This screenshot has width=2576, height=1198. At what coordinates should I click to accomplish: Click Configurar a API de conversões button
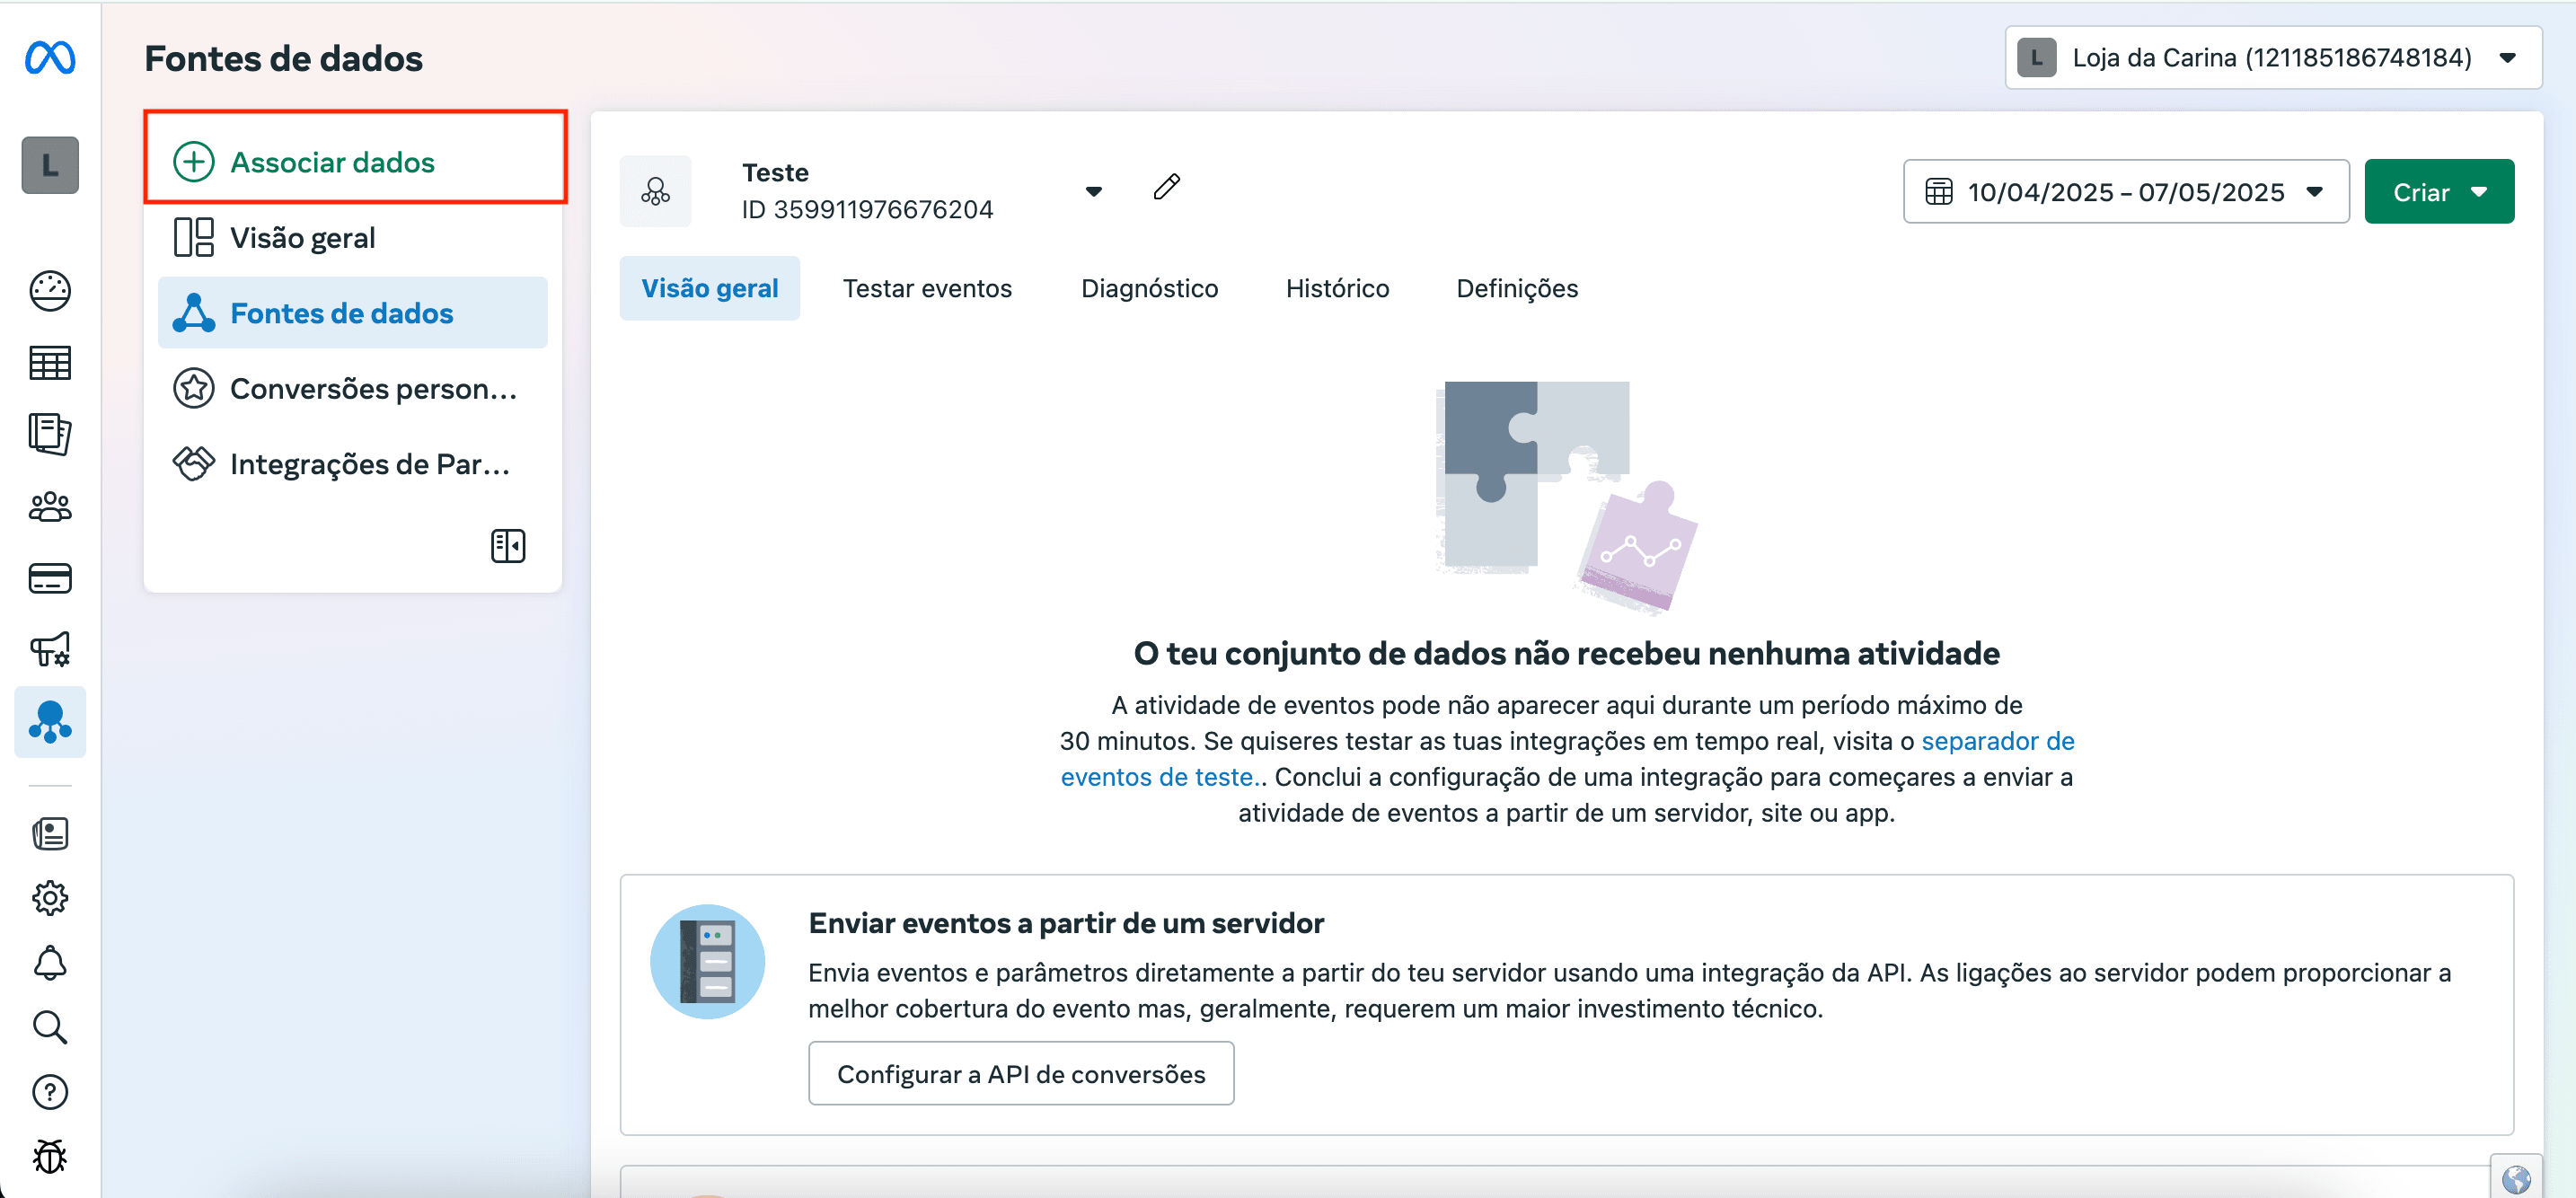pos(1020,1073)
